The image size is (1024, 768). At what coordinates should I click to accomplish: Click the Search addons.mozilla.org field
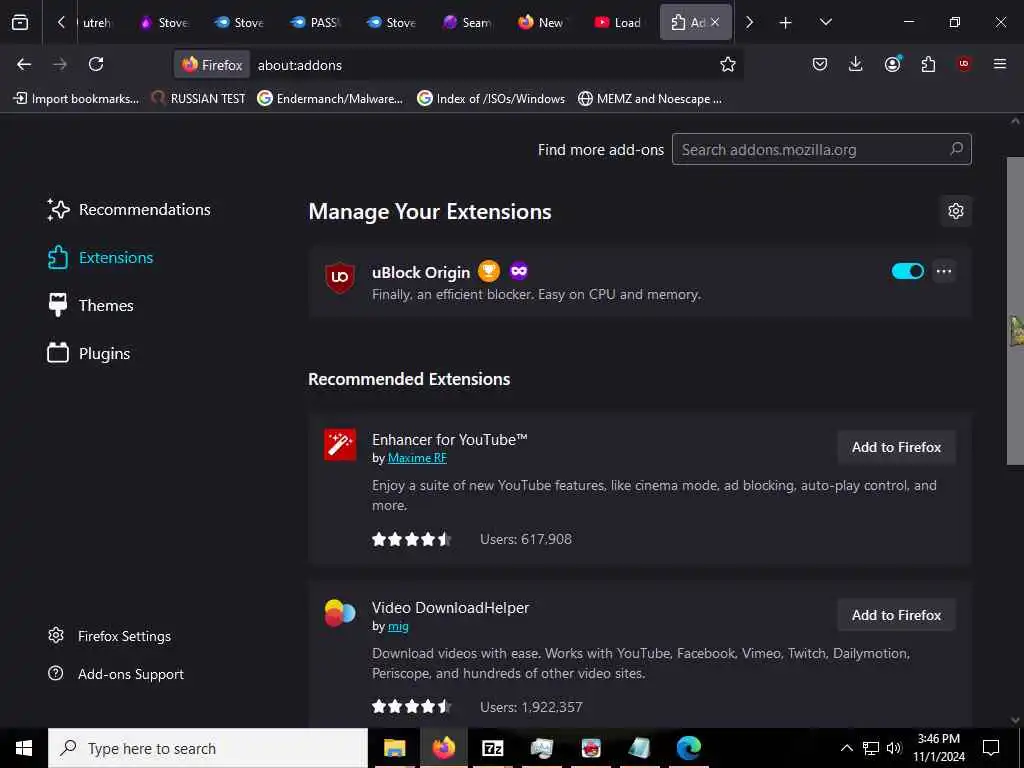(822, 150)
